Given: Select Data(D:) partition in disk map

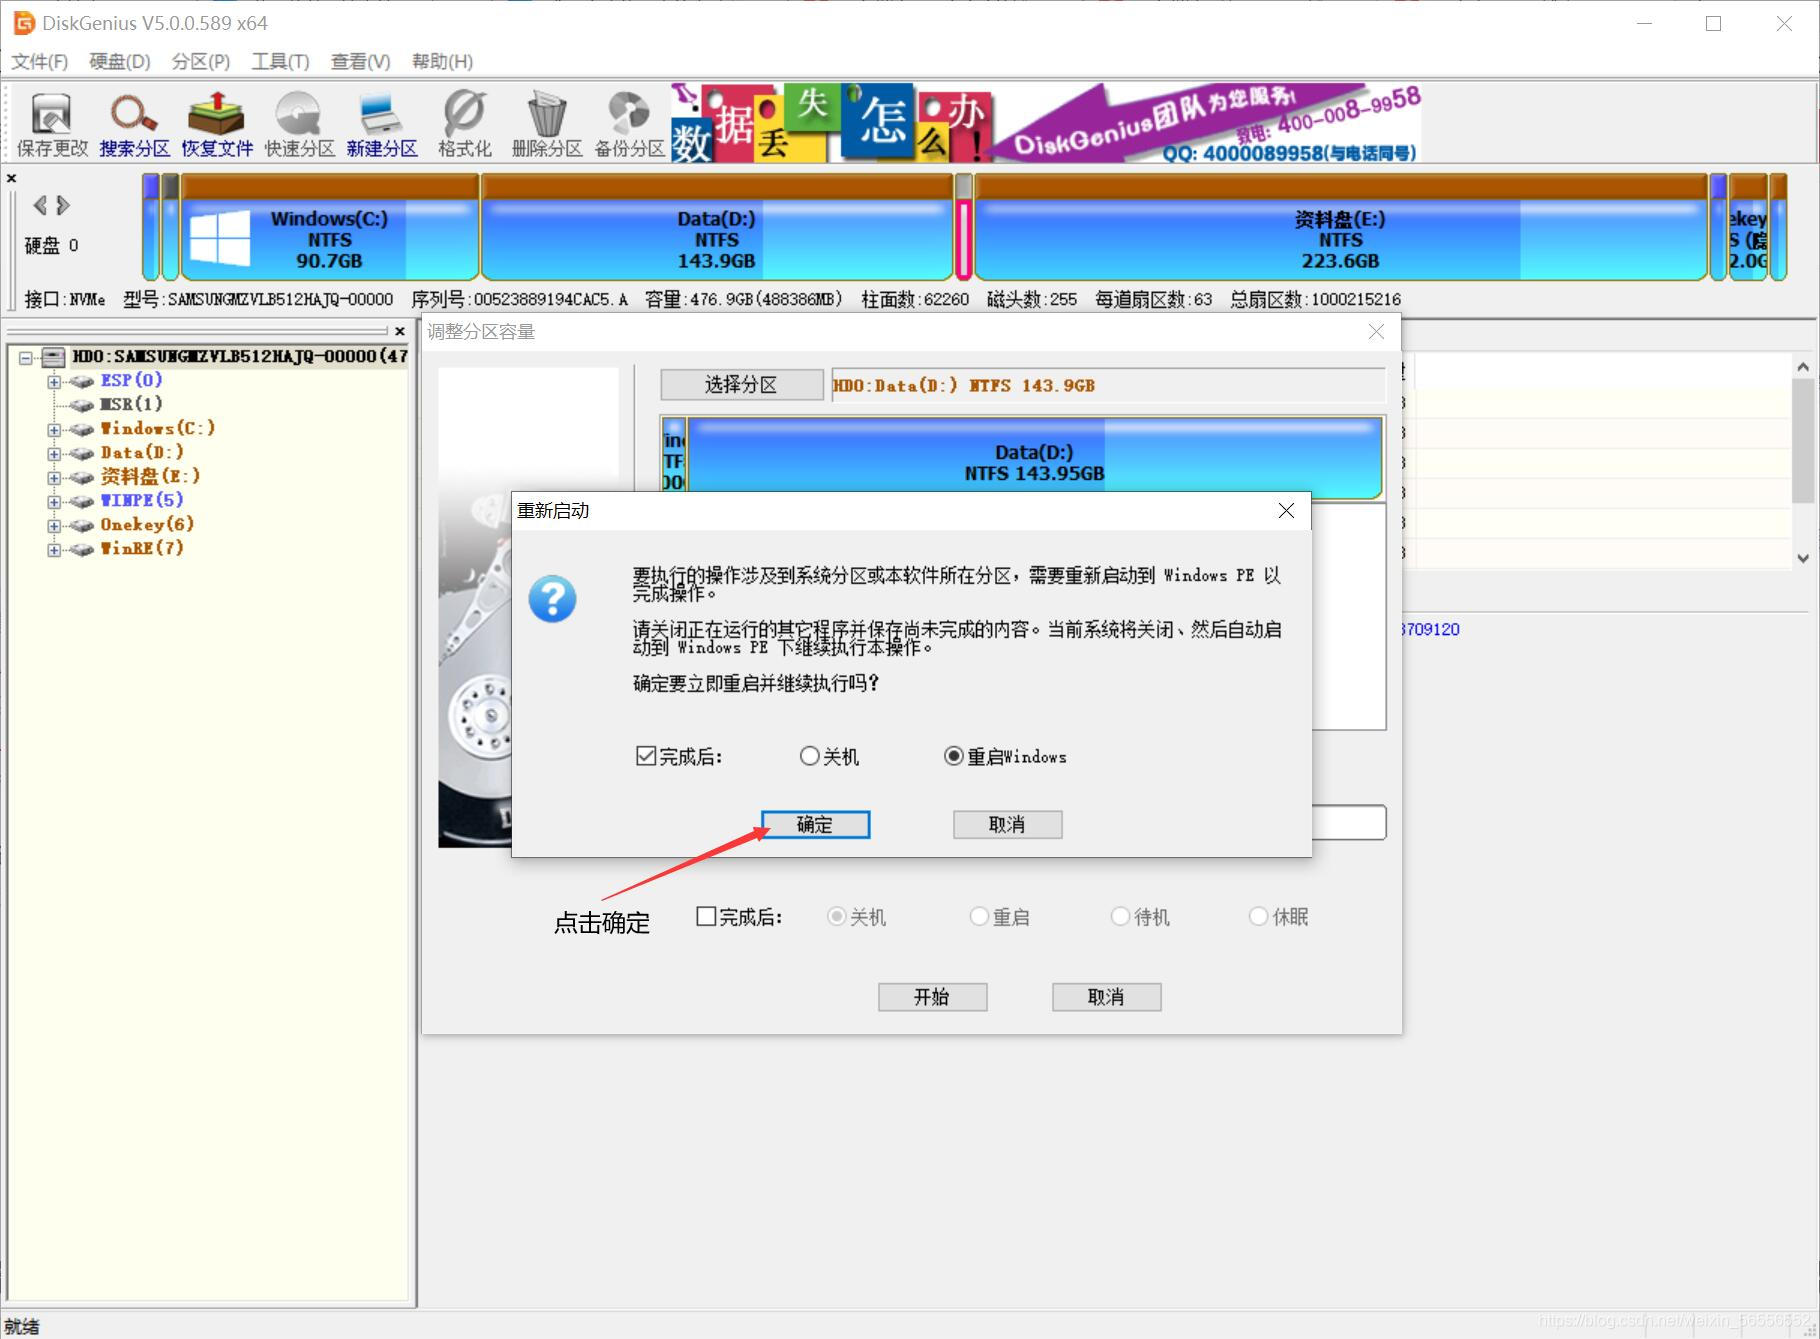Looking at the screenshot, I should pyautogui.click(x=716, y=228).
